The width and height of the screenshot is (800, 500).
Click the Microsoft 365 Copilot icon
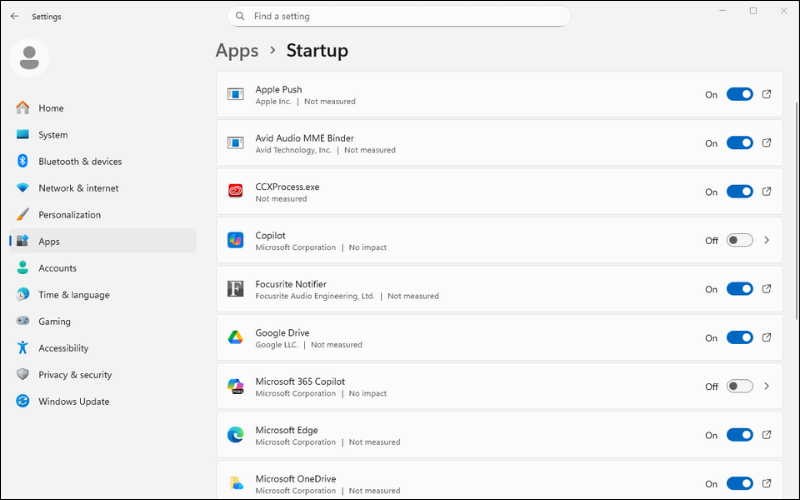click(x=236, y=386)
